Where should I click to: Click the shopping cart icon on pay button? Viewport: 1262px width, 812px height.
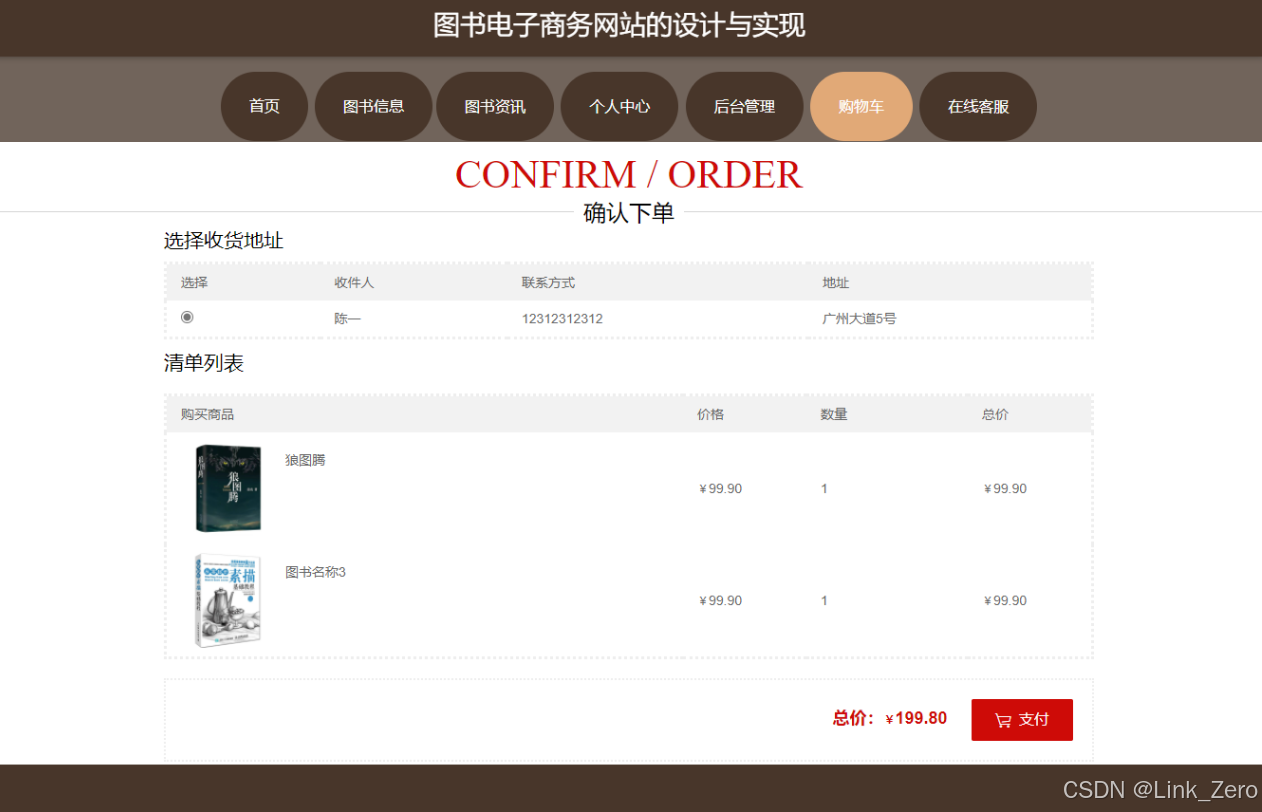(x=1003, y=721)
